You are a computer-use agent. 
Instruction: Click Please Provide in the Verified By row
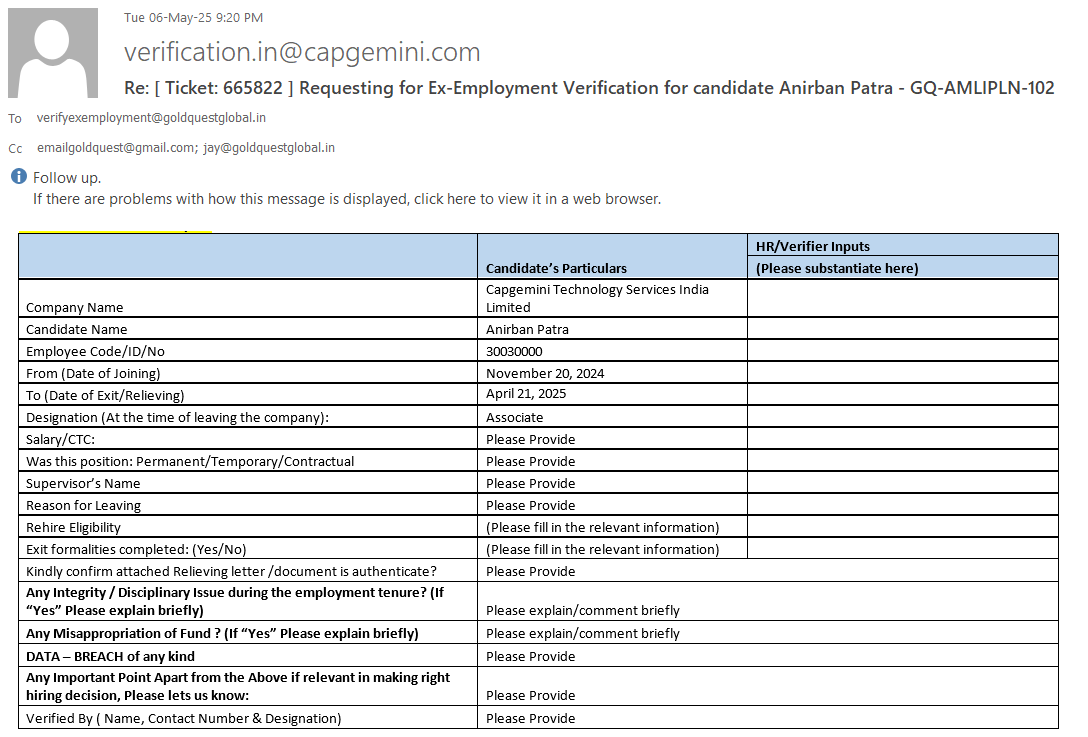(x=530, y=719)
